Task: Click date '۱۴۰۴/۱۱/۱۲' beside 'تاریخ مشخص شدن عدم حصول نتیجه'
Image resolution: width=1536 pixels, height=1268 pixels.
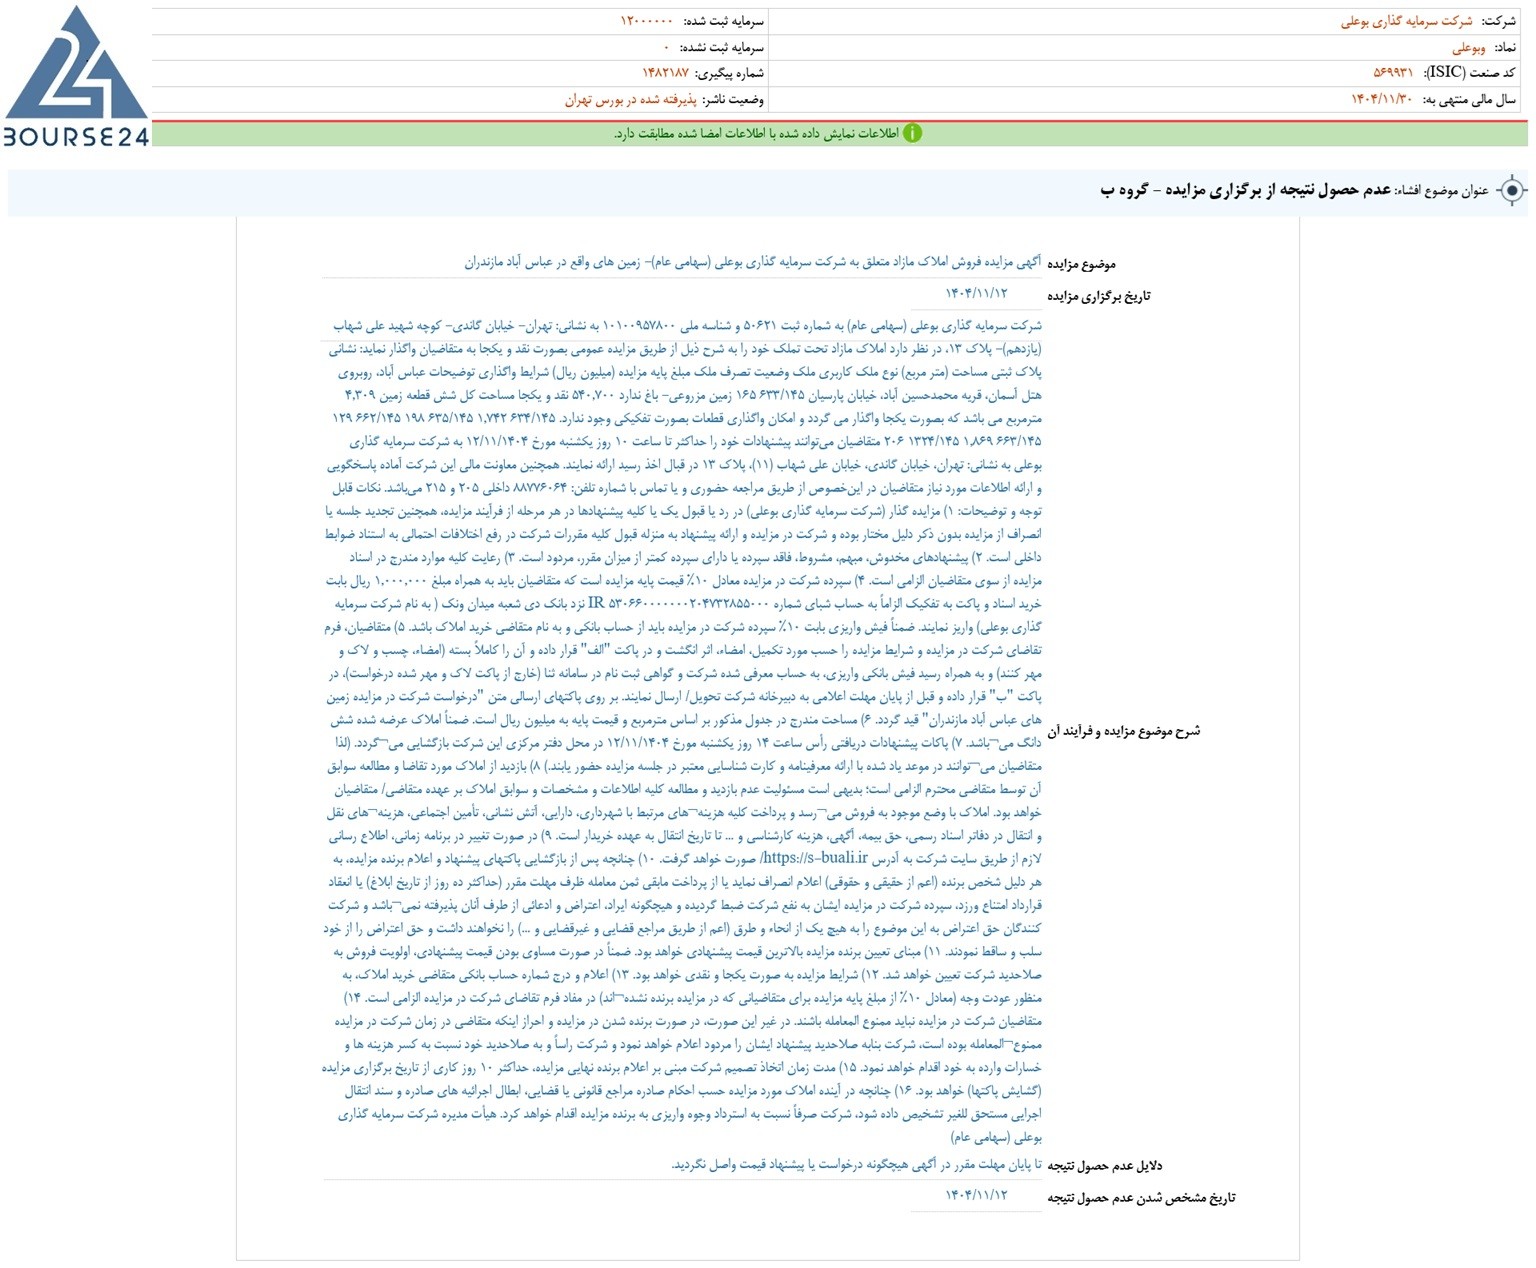Action: [x=977, y=1195]
